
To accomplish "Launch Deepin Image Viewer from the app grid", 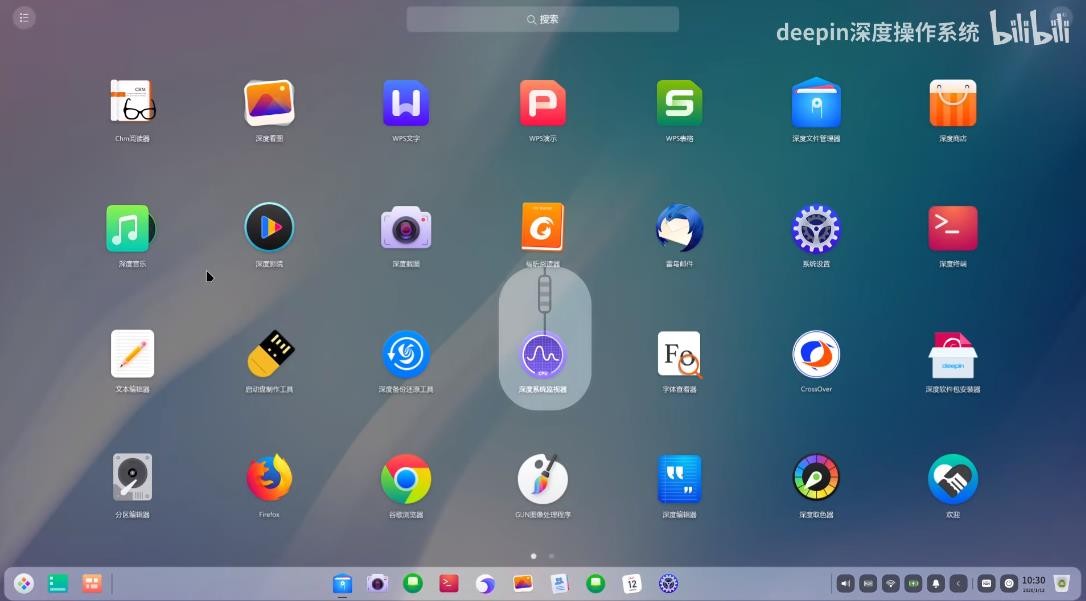I will 269,104.
